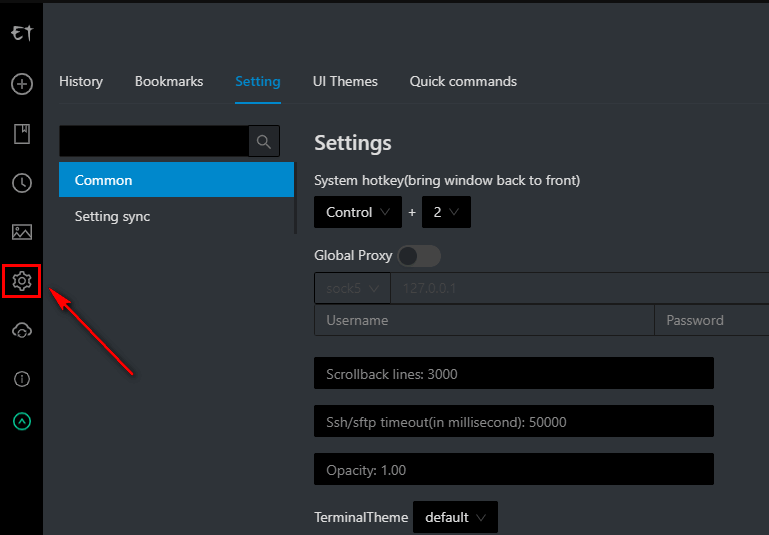Open the bookmarks sidebar icon

click(21, 134)
